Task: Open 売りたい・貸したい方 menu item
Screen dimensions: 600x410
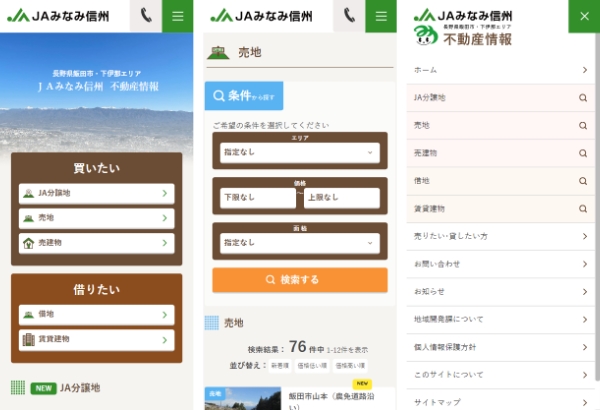Action: pos(501,236)
